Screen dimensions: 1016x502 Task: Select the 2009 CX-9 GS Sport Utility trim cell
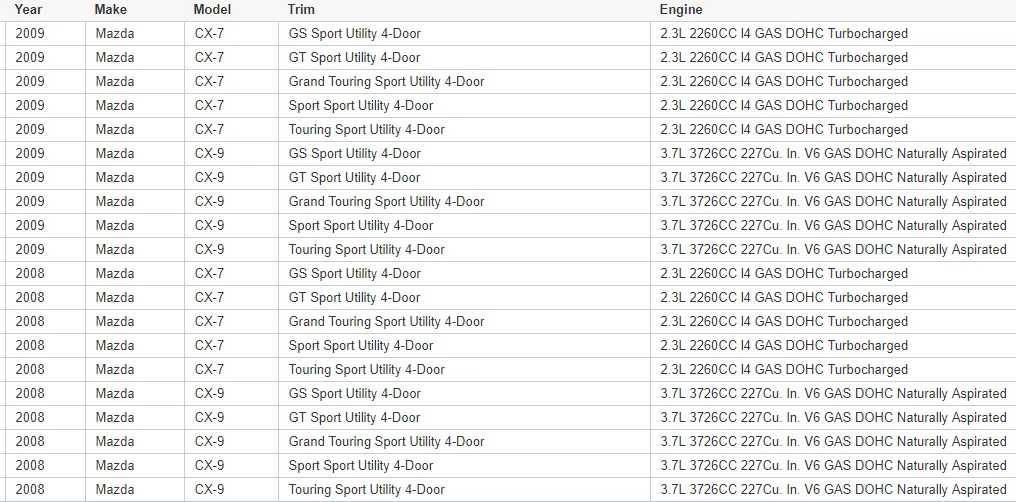click(x=465, y=154)
